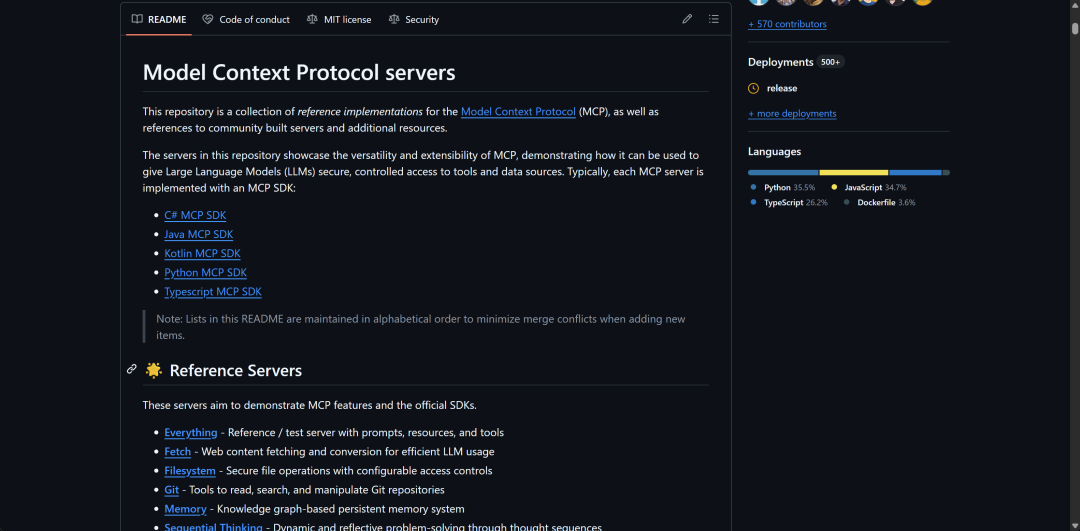This screenshot has height=531, width=1080.
Task: Open the Model Context Protocol link
Action: (x=518, y=111)
